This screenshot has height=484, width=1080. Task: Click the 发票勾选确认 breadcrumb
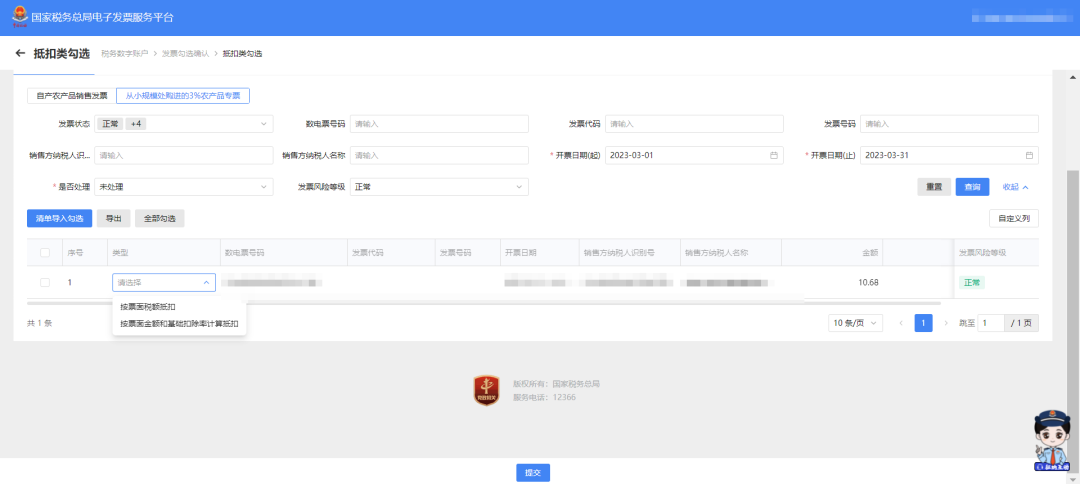point(185,54)
